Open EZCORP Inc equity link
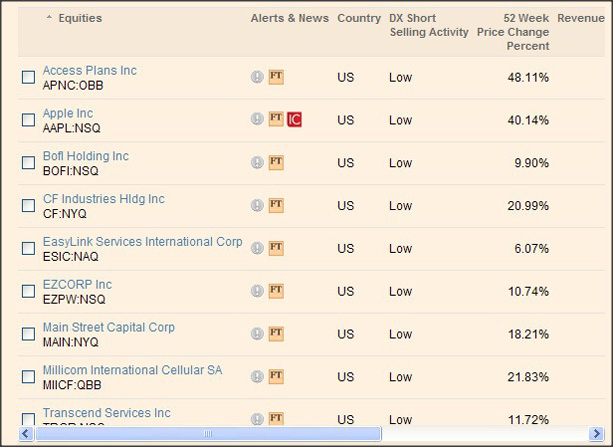613x447 pixels. point(77,284)
